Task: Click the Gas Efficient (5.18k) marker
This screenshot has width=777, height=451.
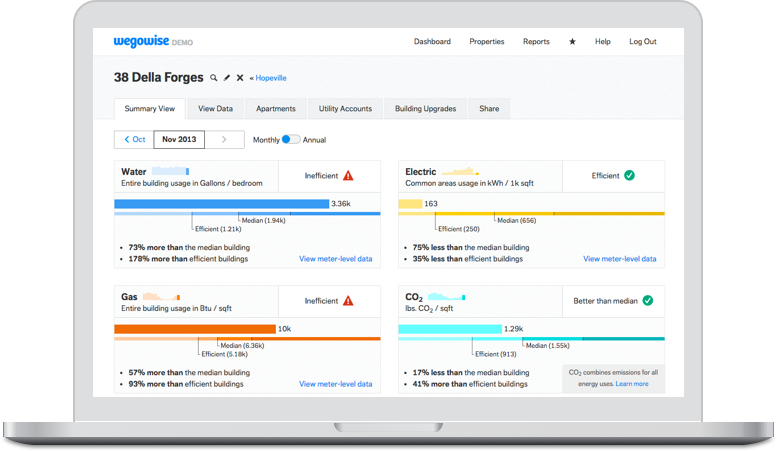Action: pos(224,354)
